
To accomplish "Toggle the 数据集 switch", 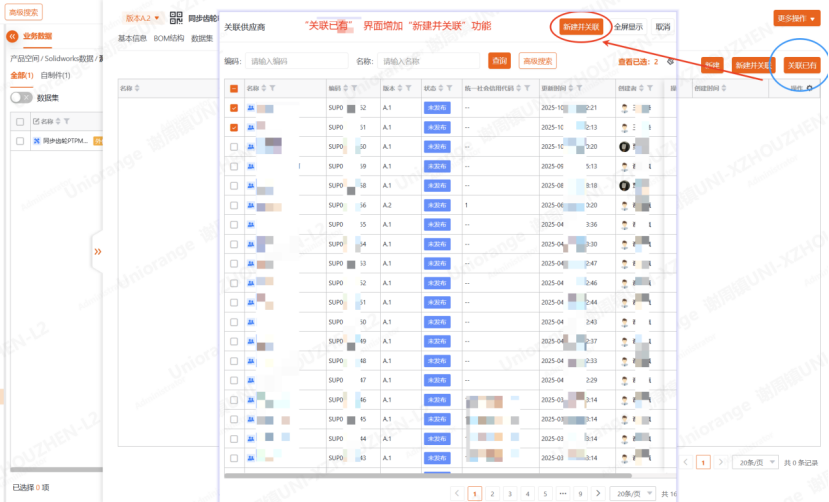I will (21, 98).
